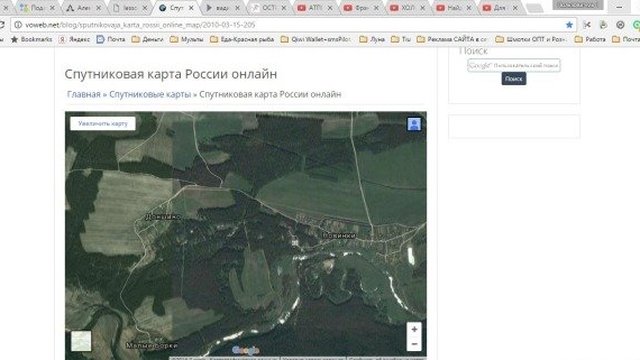Switch to the 'вид' tab
This screenshot has height=360, width=640.
[222, 8]
